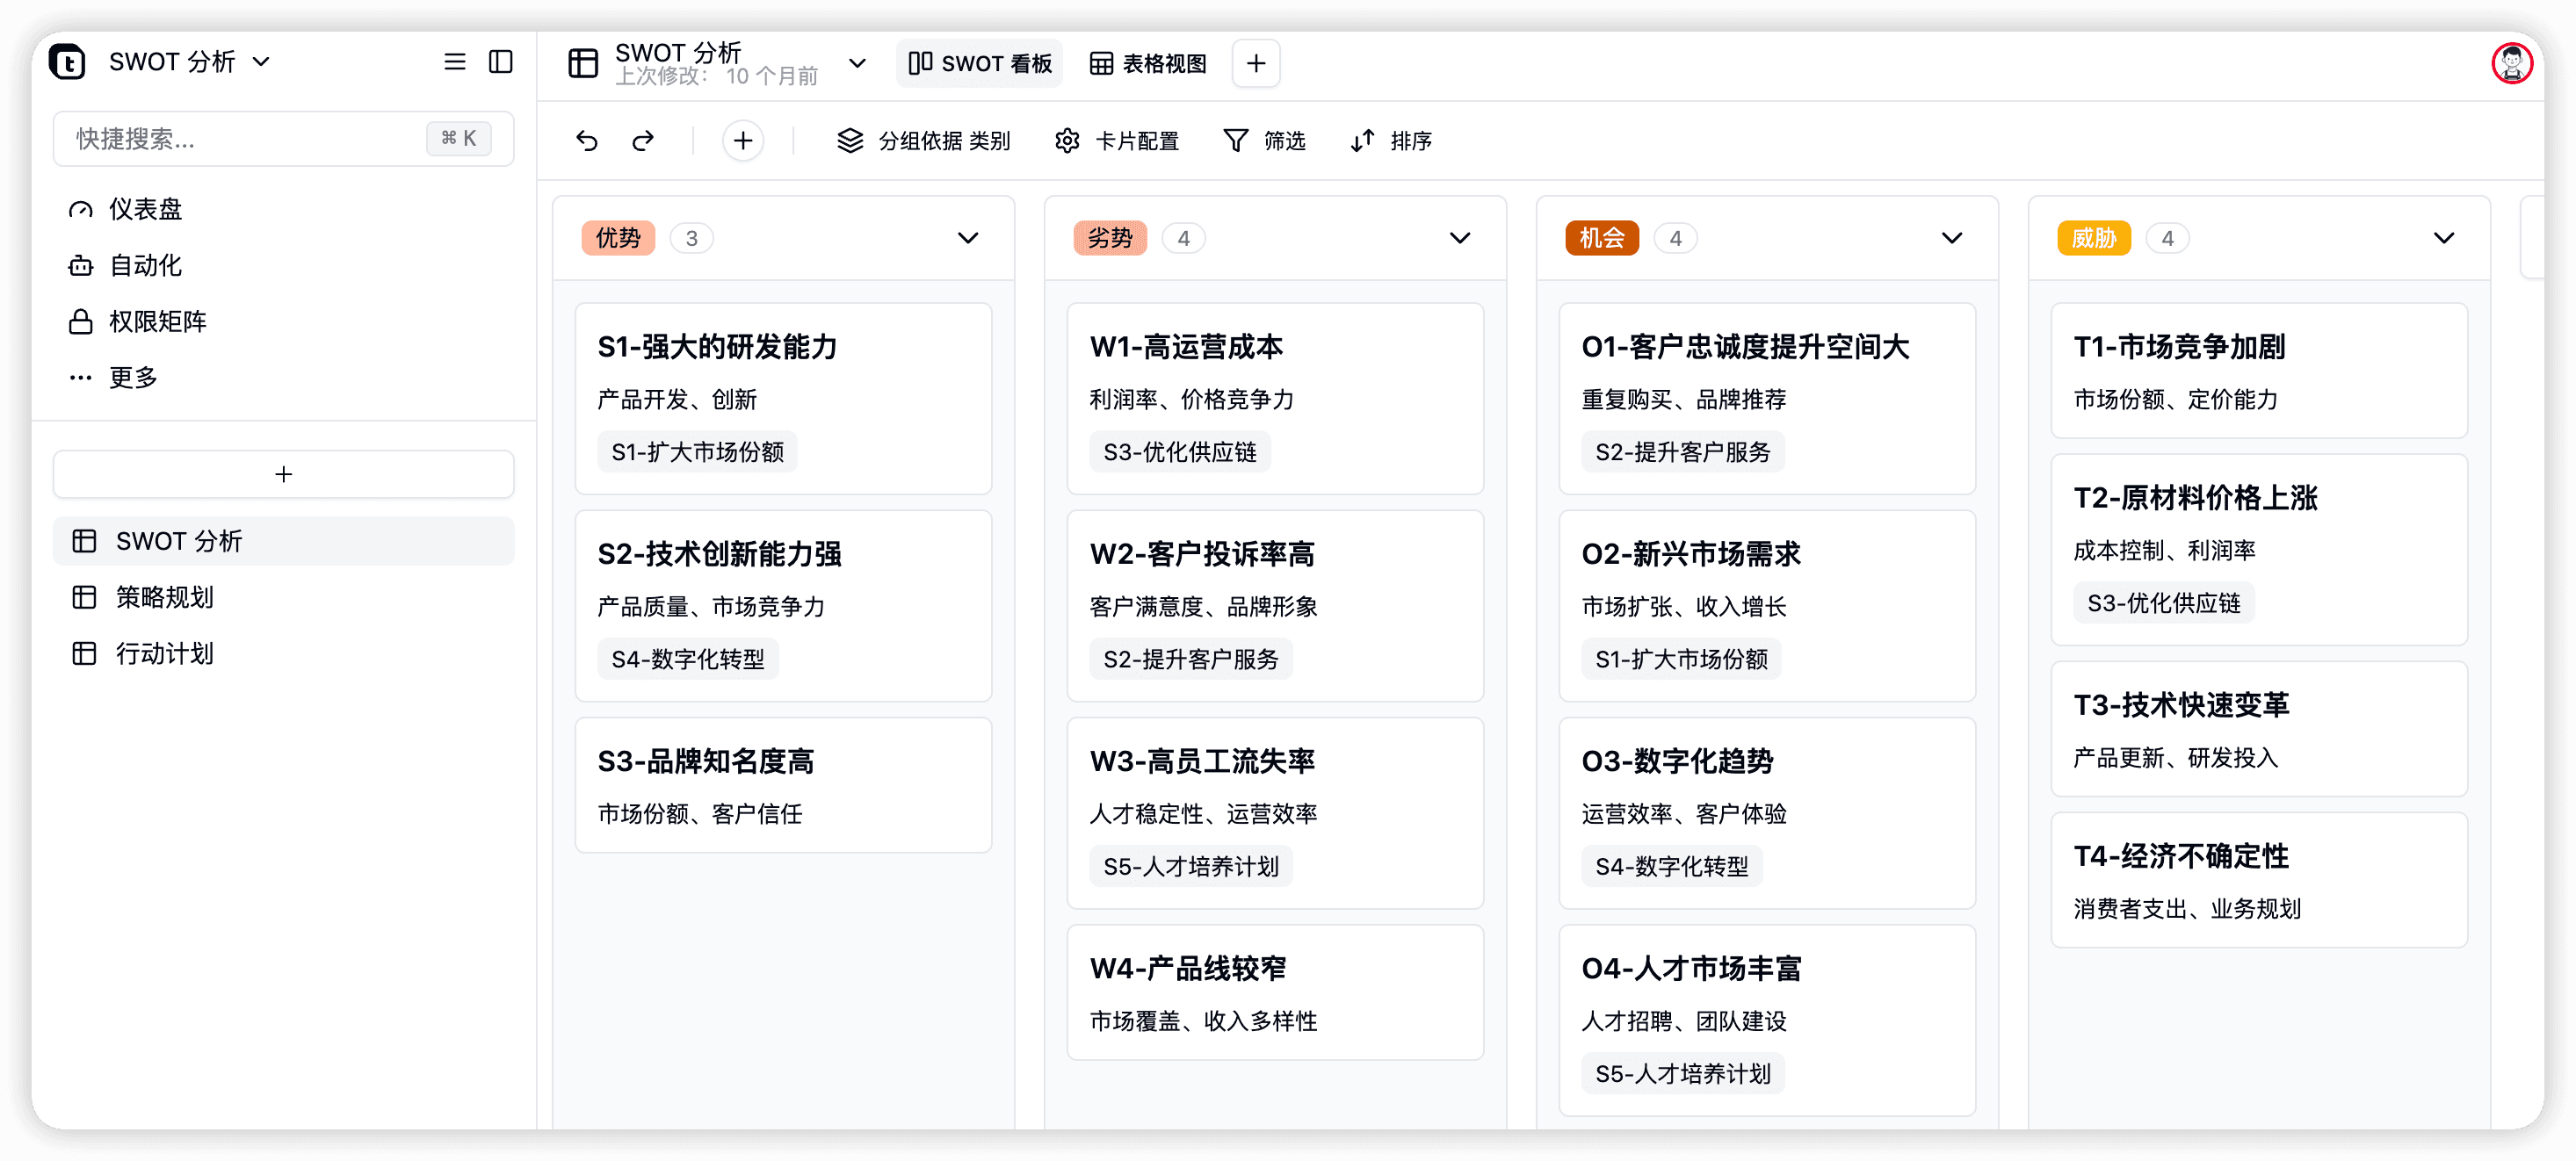Click the S4-数字化转型 tag in O3 card
This screenshot has width=2576, height=1161.
tap(1671, 866)
